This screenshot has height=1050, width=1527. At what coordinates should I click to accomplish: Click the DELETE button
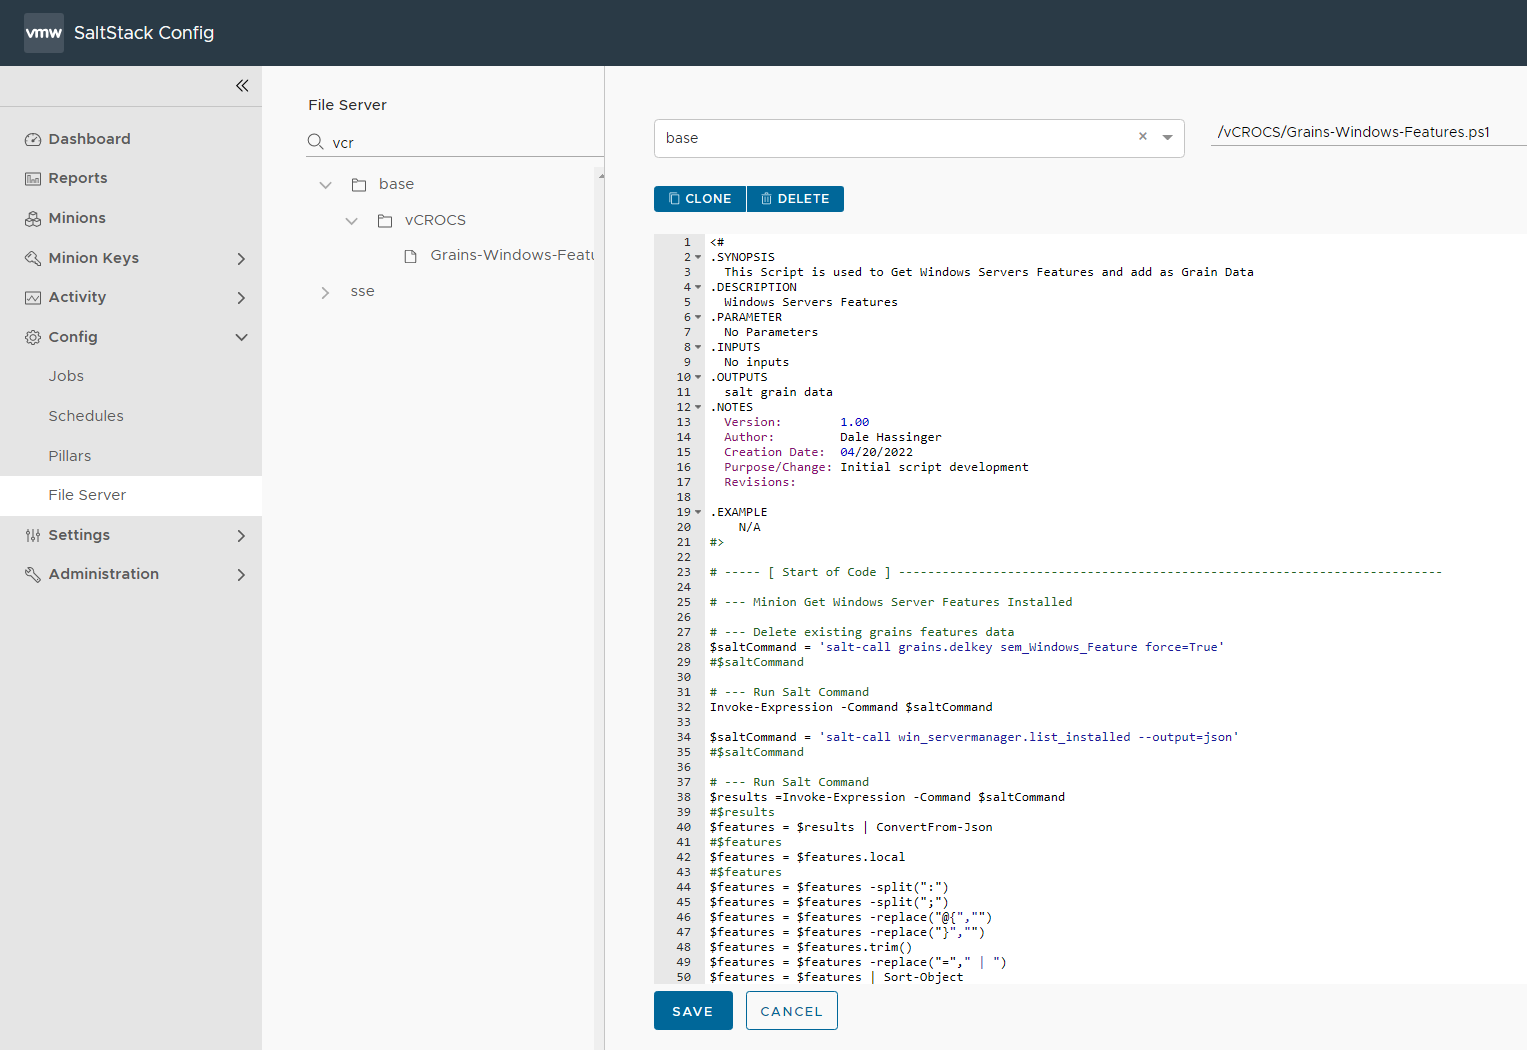click(795, 199)
